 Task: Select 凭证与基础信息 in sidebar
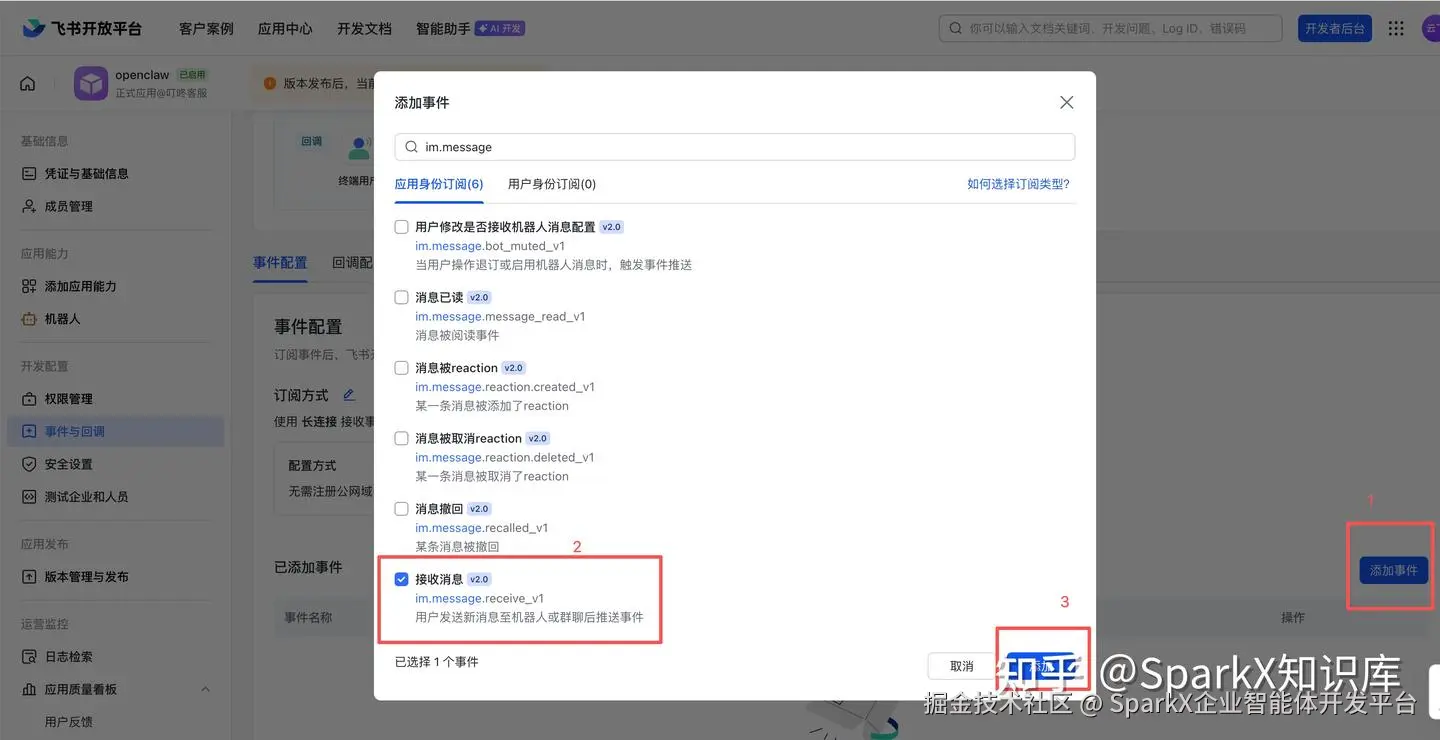pyautogui.click(x=87, y=174)
